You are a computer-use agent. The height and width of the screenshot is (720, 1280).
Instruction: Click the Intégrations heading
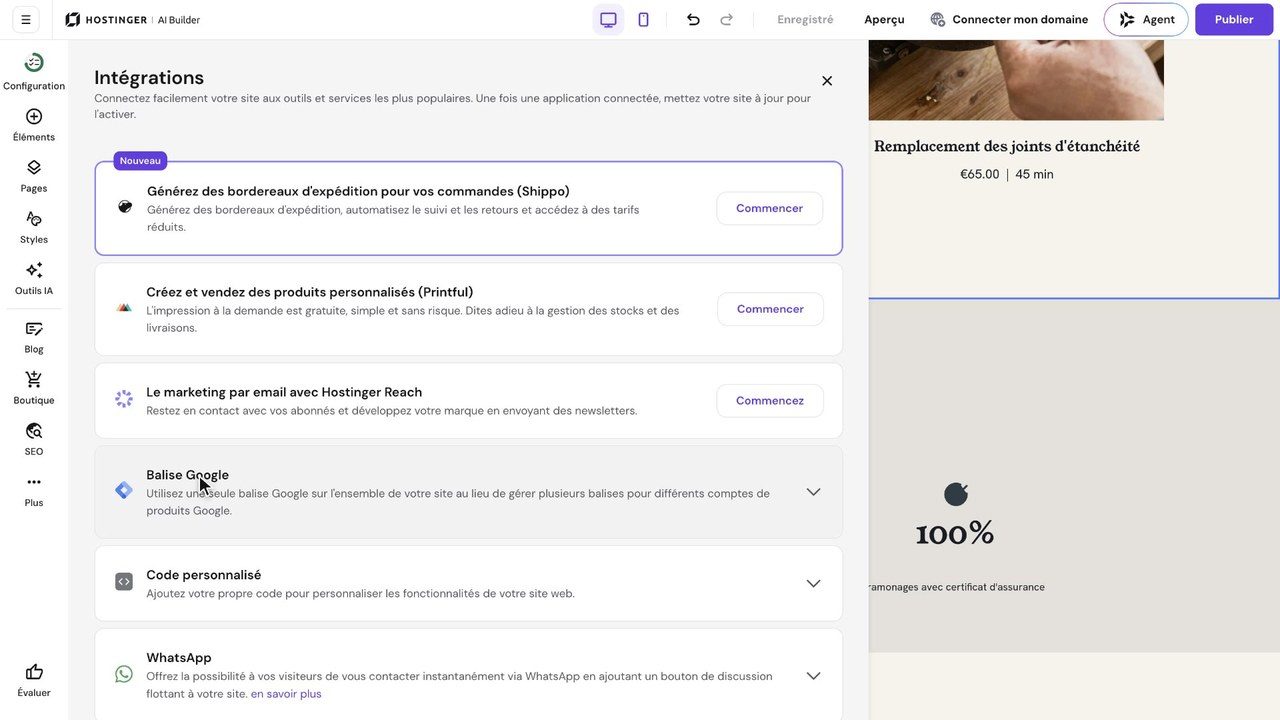149,78
